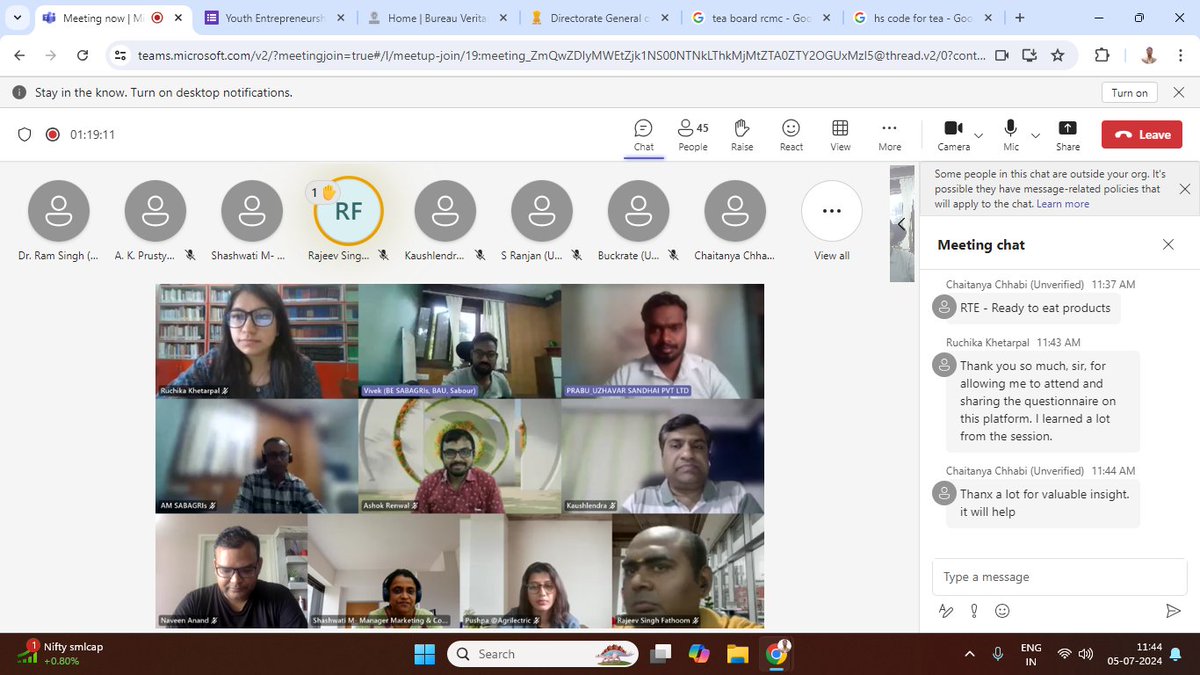Image resolution: width=1200 pixels, height=675 pixels.
Task: Click camera permission icon in address bar
Action: [1002, 56]
